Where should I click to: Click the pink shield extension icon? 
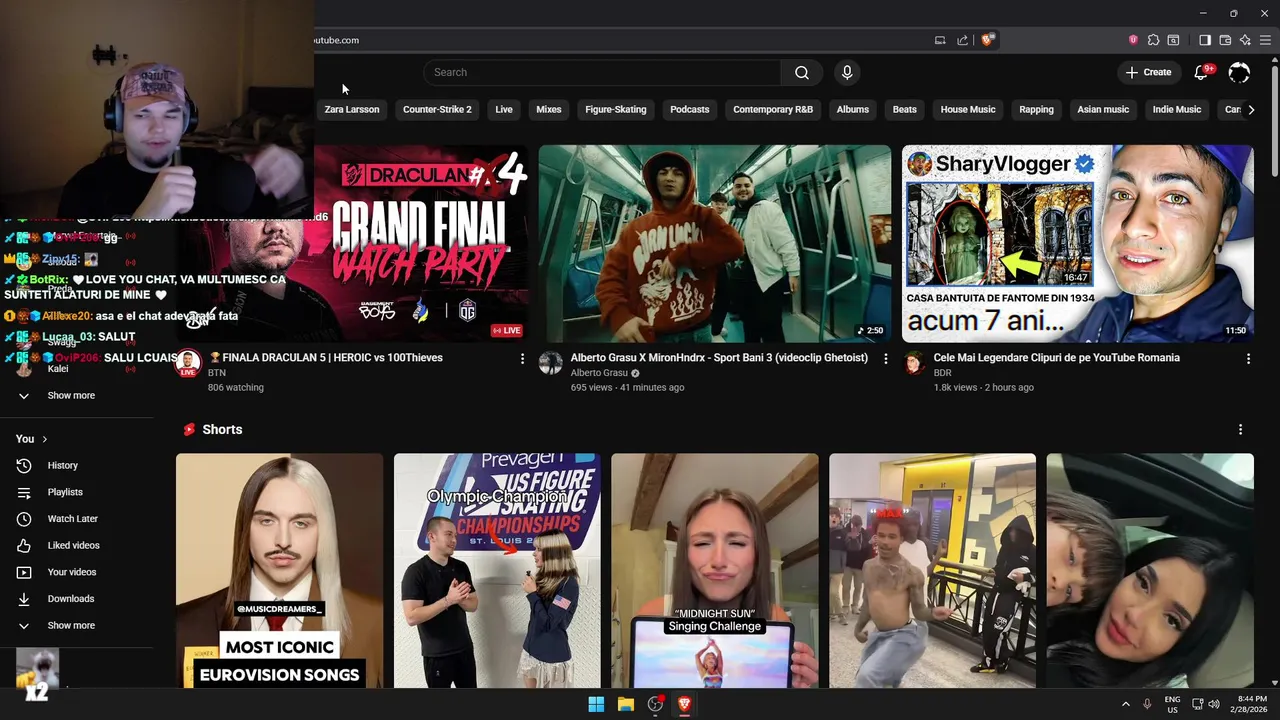[1133, 40]
